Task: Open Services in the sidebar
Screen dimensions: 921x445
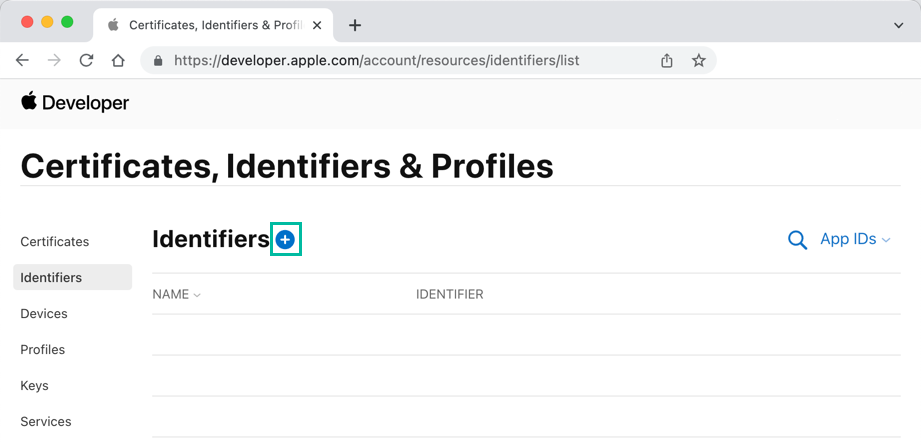Action: coord(46,421)
